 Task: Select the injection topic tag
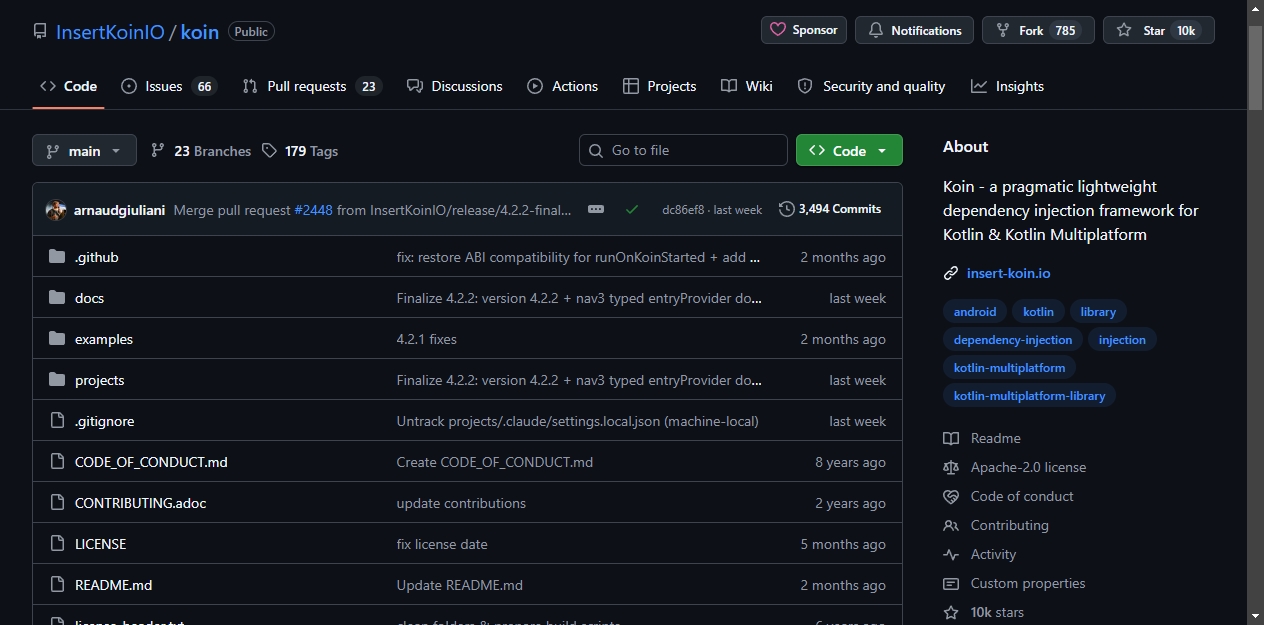coord(1122,340)
